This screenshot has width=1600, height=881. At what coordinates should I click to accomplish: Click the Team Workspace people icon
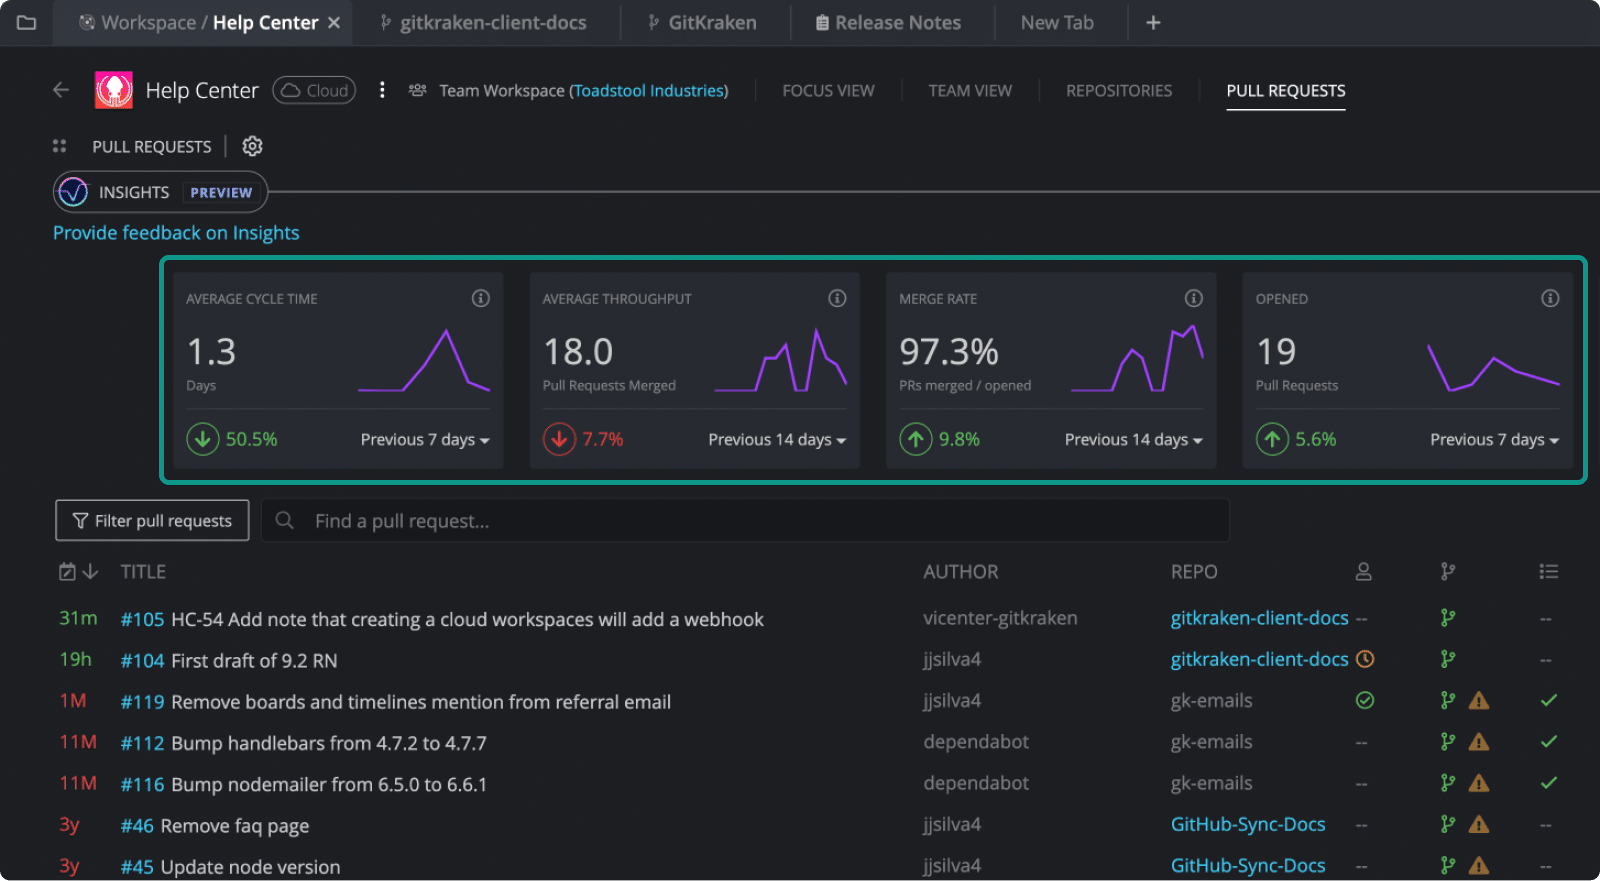pos(418,90)
